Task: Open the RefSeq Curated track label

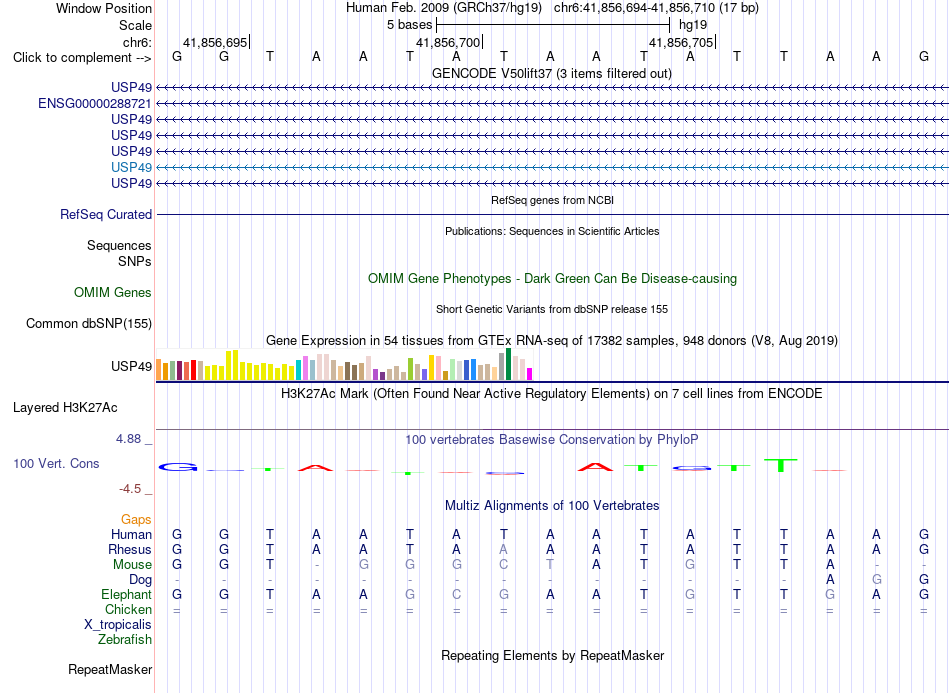Action: coord(106,214)
